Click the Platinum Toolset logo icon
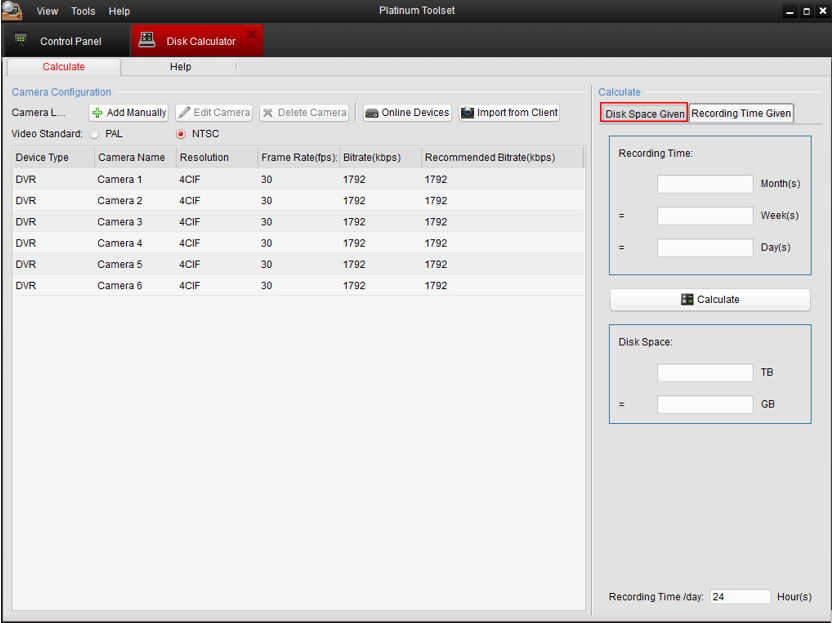The height and width of the screenshot is (623, 834). 11,11
